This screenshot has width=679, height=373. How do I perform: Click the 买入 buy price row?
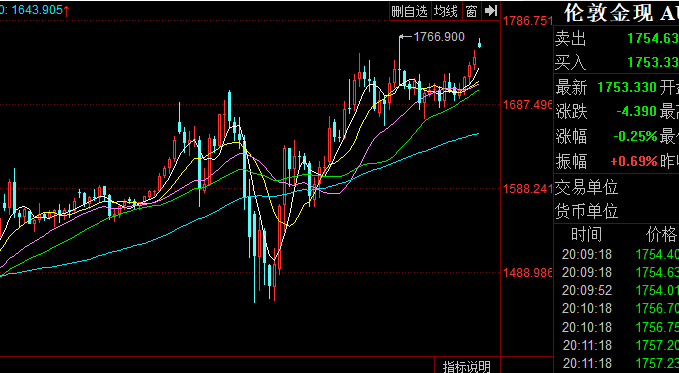(x=617, y=63)
